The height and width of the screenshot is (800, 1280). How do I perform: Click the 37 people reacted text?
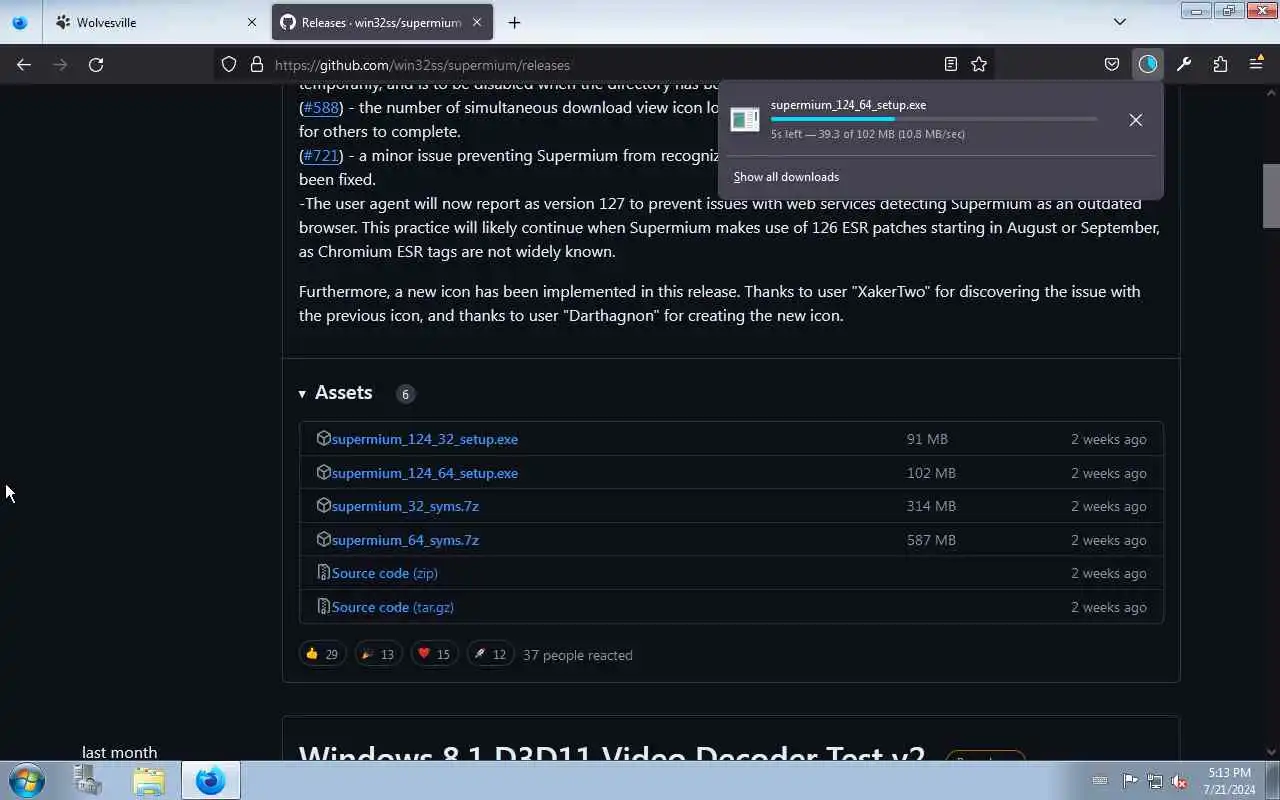(578, 655)
